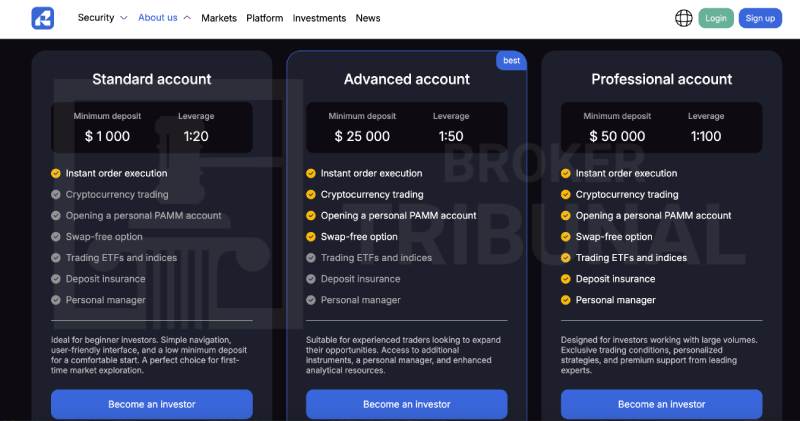
Task: Open the Platform menu item
Action: click(264, 18)
